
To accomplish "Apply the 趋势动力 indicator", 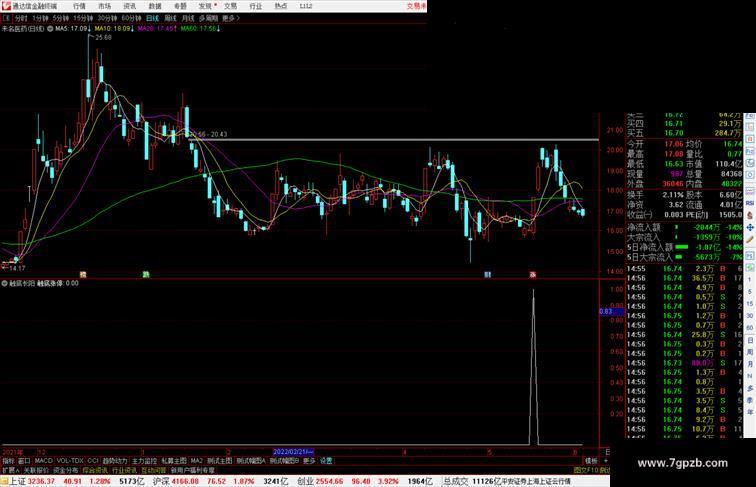I will 115,461.
